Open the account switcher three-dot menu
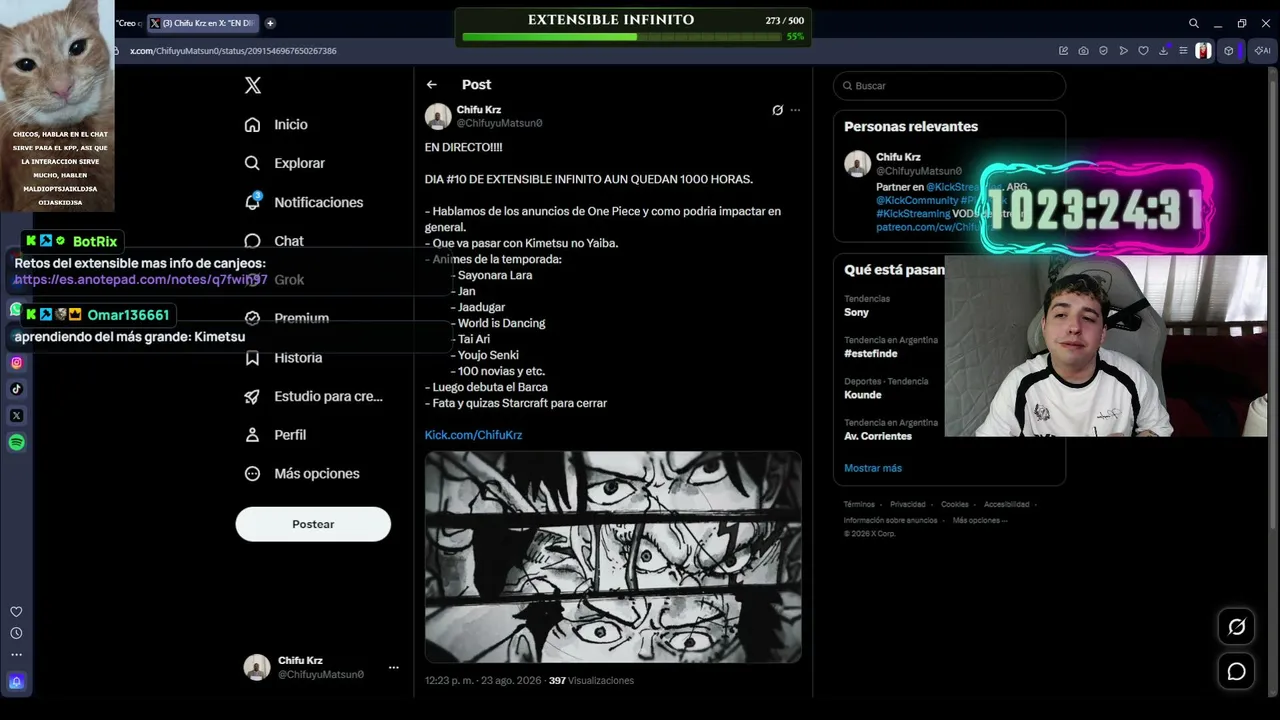 tap(394, 668)
